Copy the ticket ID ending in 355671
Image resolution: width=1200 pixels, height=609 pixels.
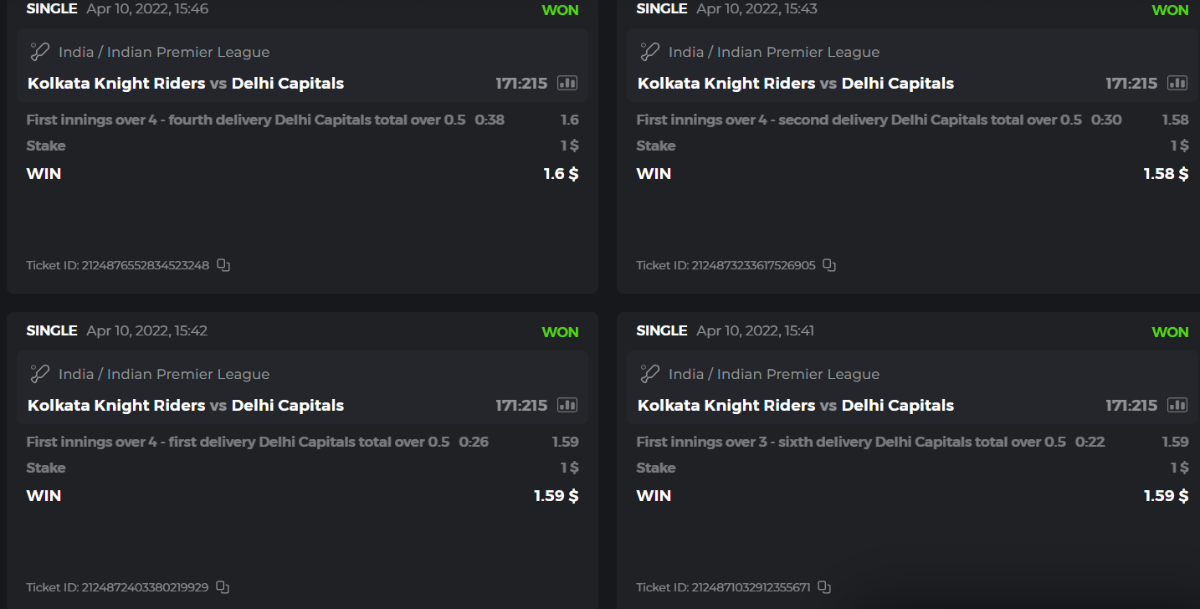[825, 587]
